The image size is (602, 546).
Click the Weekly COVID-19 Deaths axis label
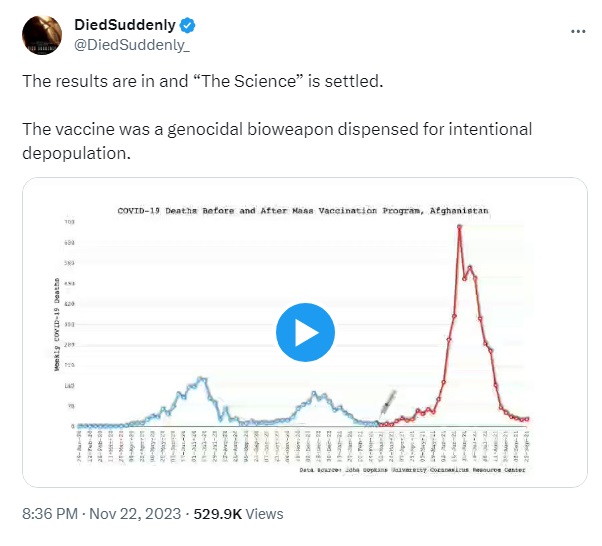(x=57, y=324)
